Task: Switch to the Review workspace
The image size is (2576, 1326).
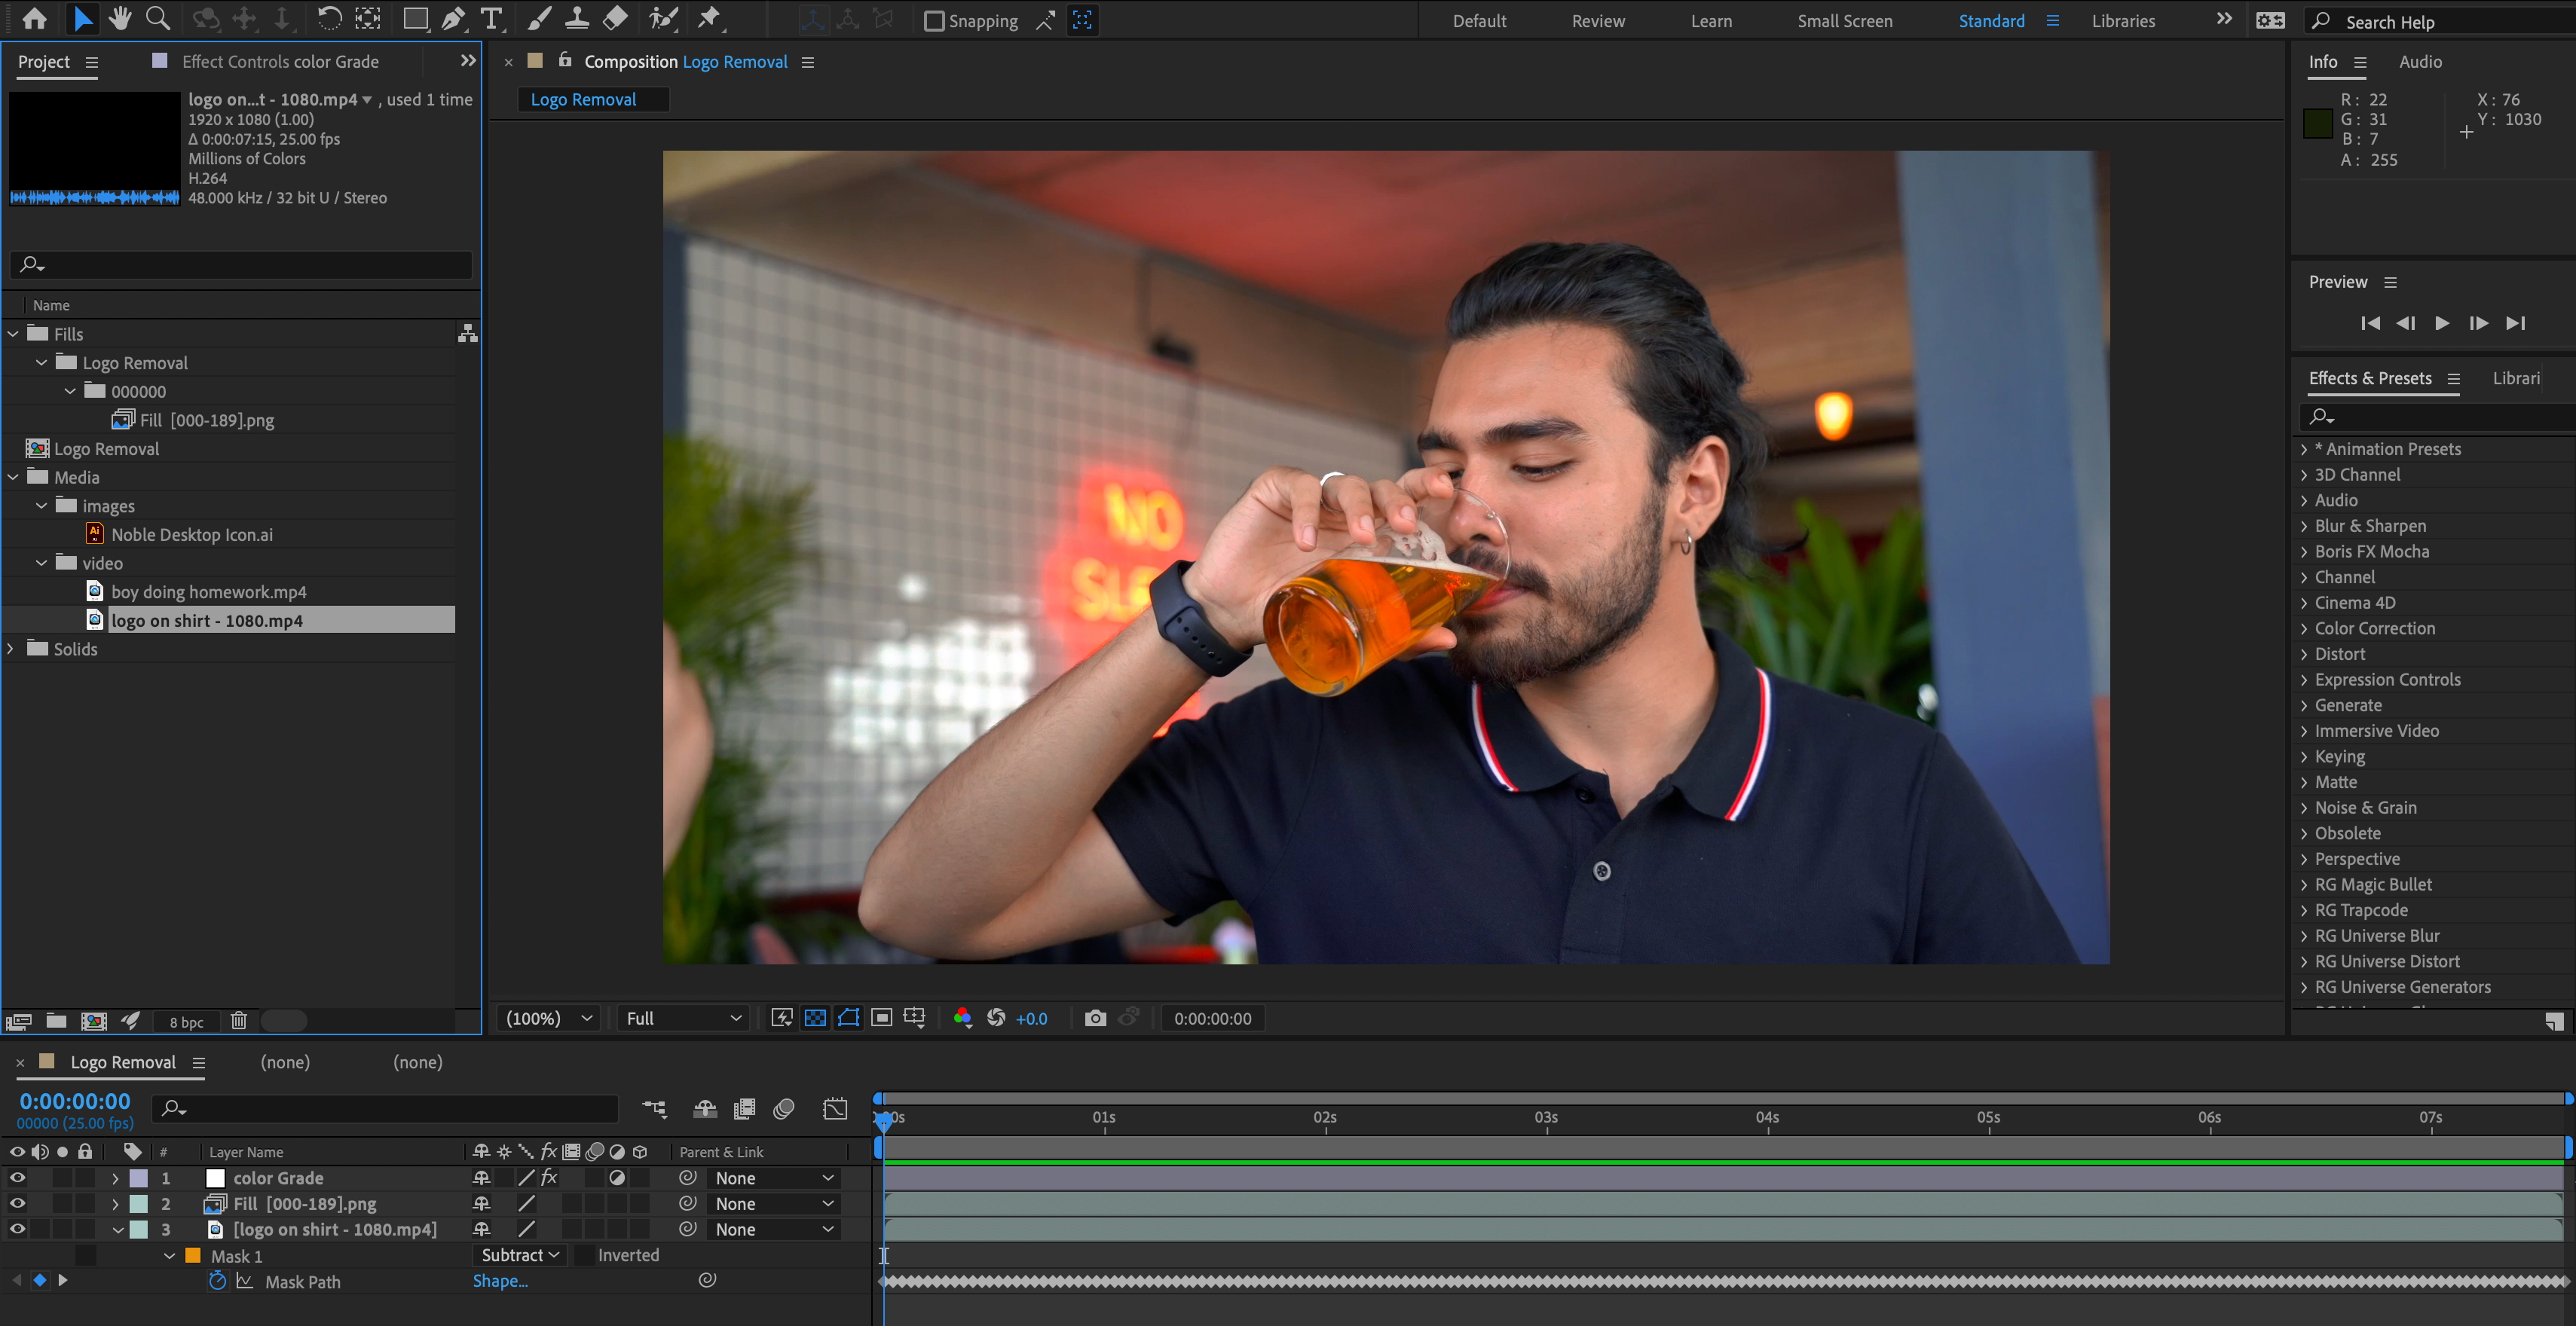Action: coord(1597,20)
